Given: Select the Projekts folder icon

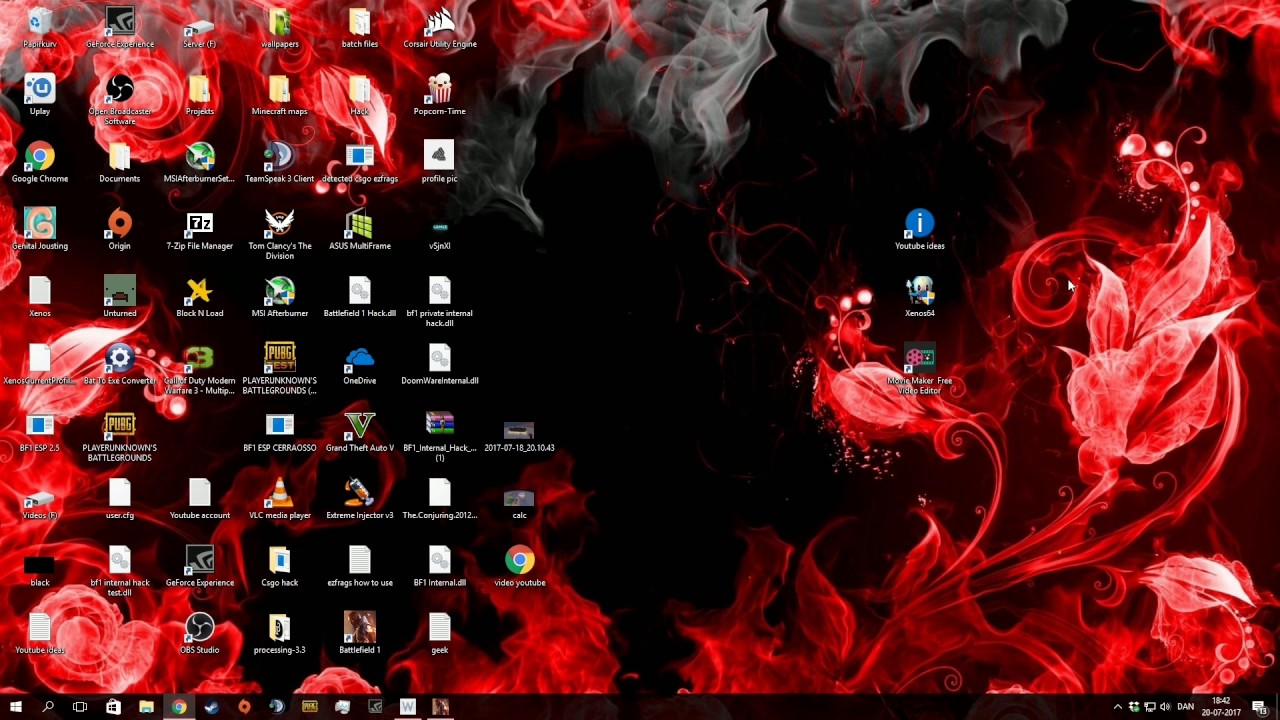Looking at the screenshot, I should point(199,95).
